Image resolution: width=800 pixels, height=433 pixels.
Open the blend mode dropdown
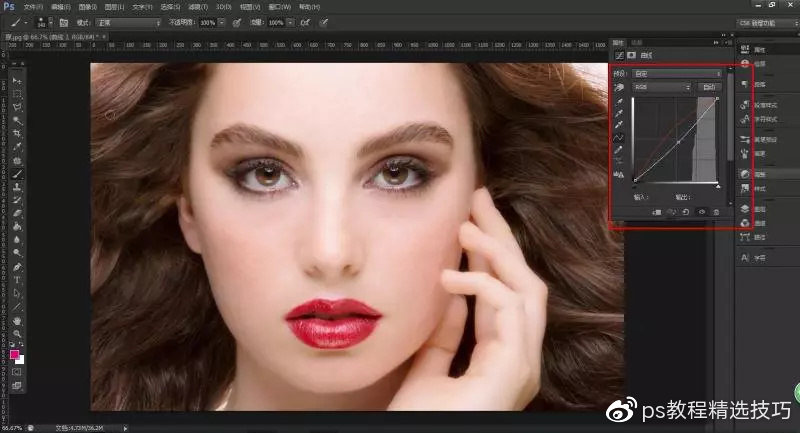(x=131, y=21)
